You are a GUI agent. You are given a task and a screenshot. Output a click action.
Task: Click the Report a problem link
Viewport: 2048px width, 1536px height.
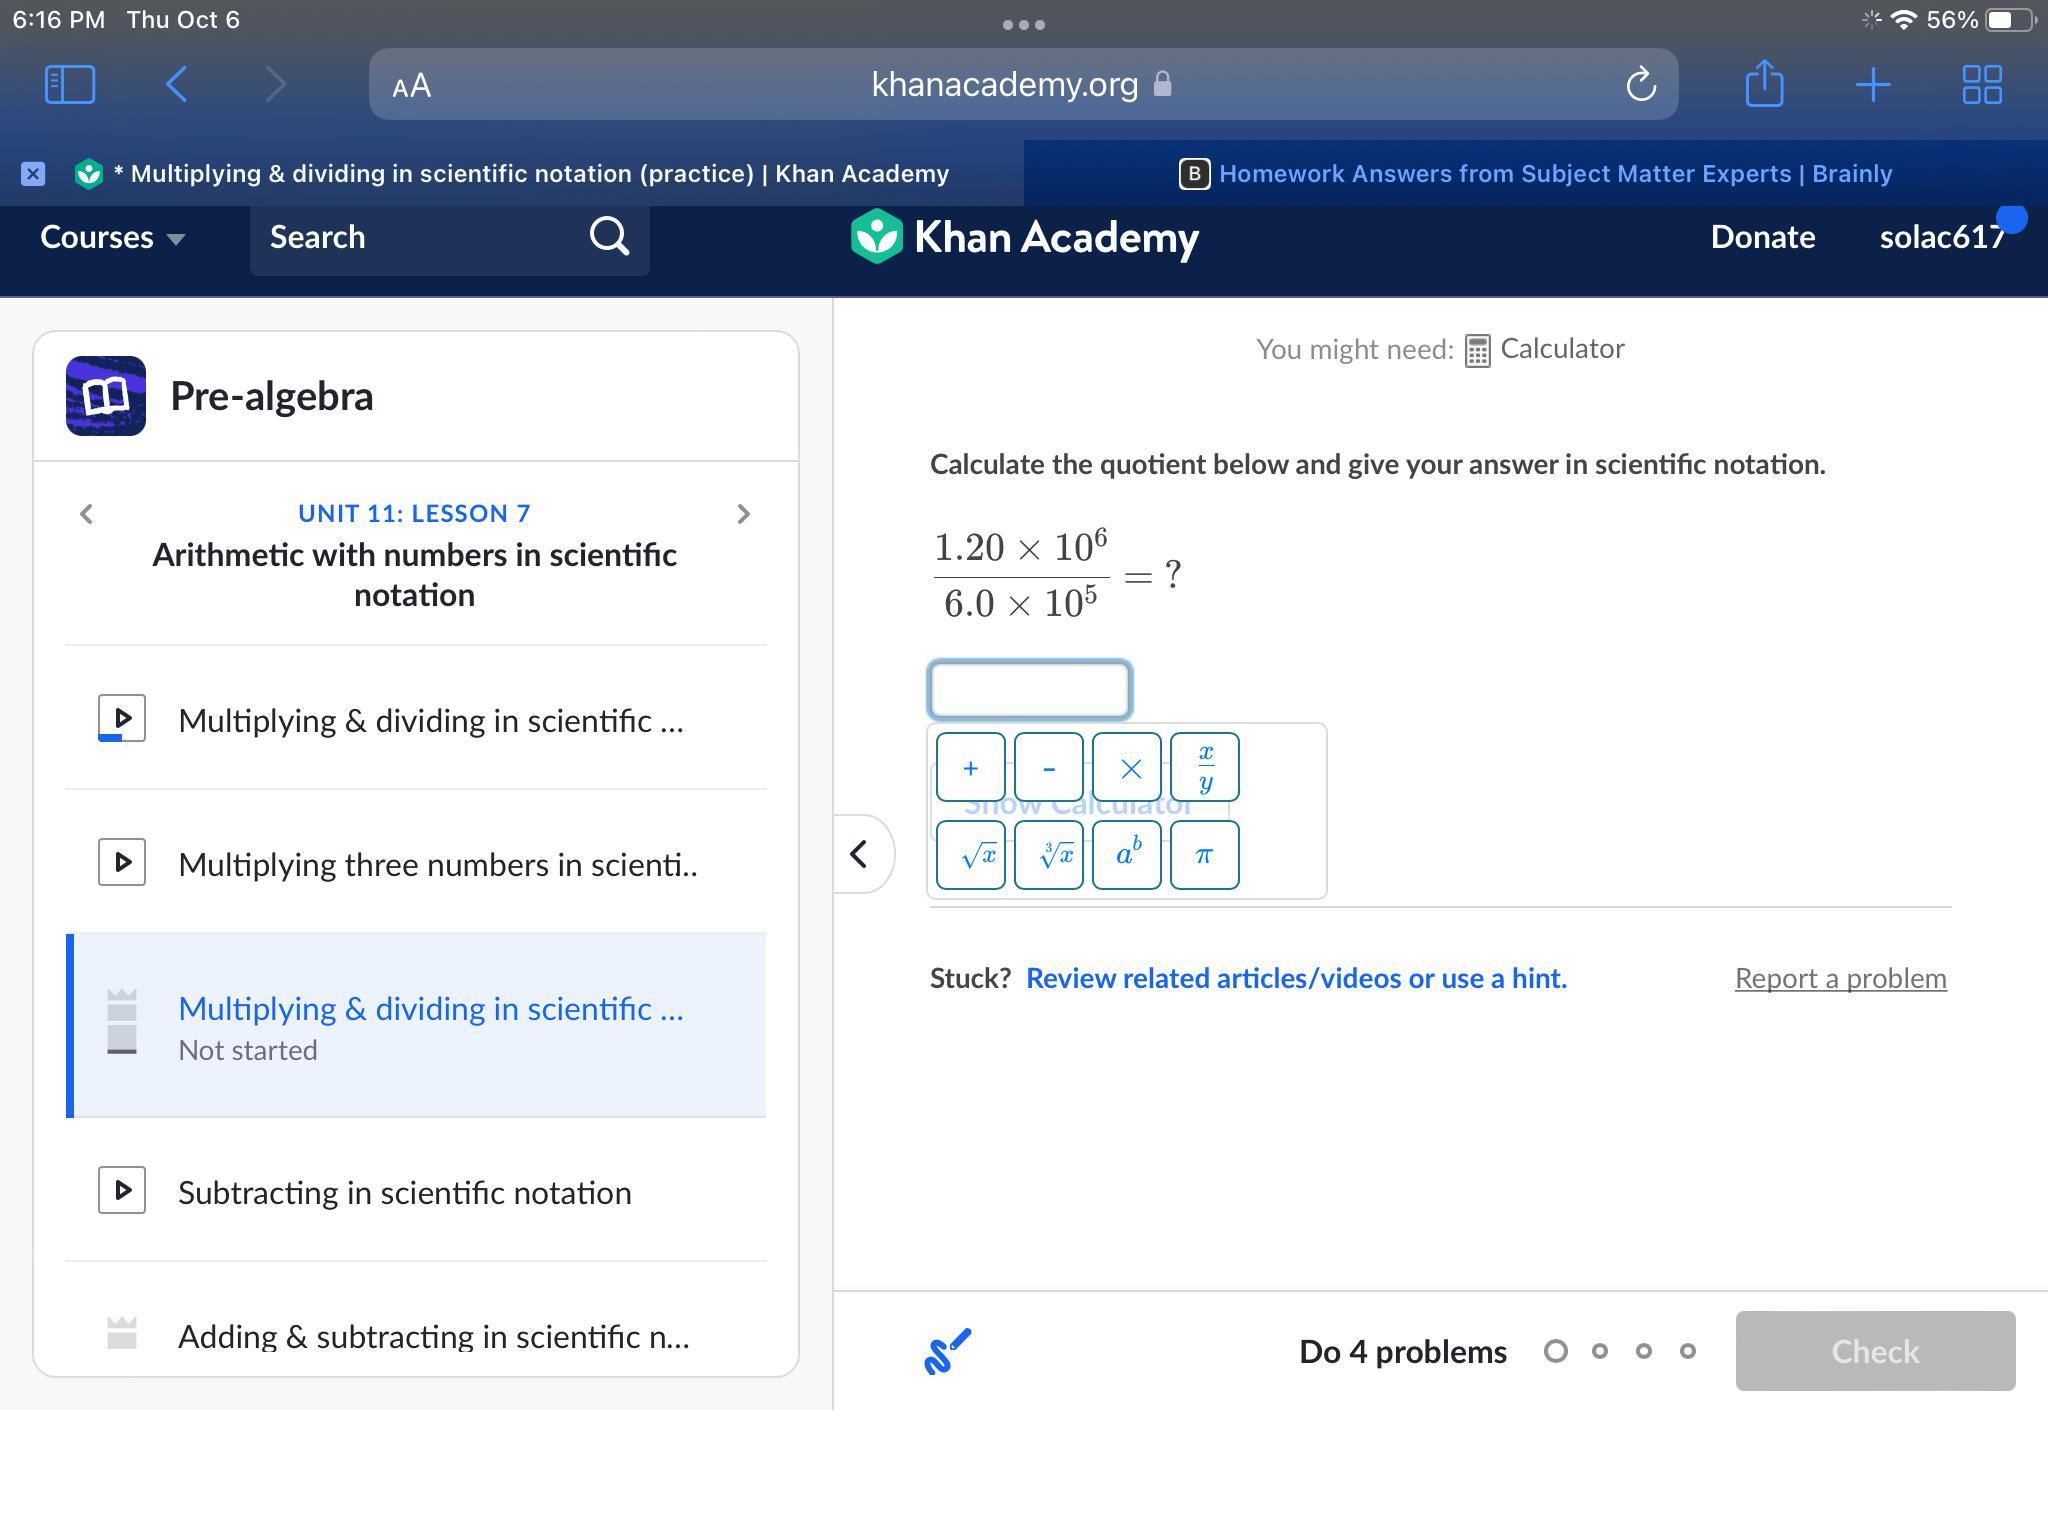[x=1840, y=978]
